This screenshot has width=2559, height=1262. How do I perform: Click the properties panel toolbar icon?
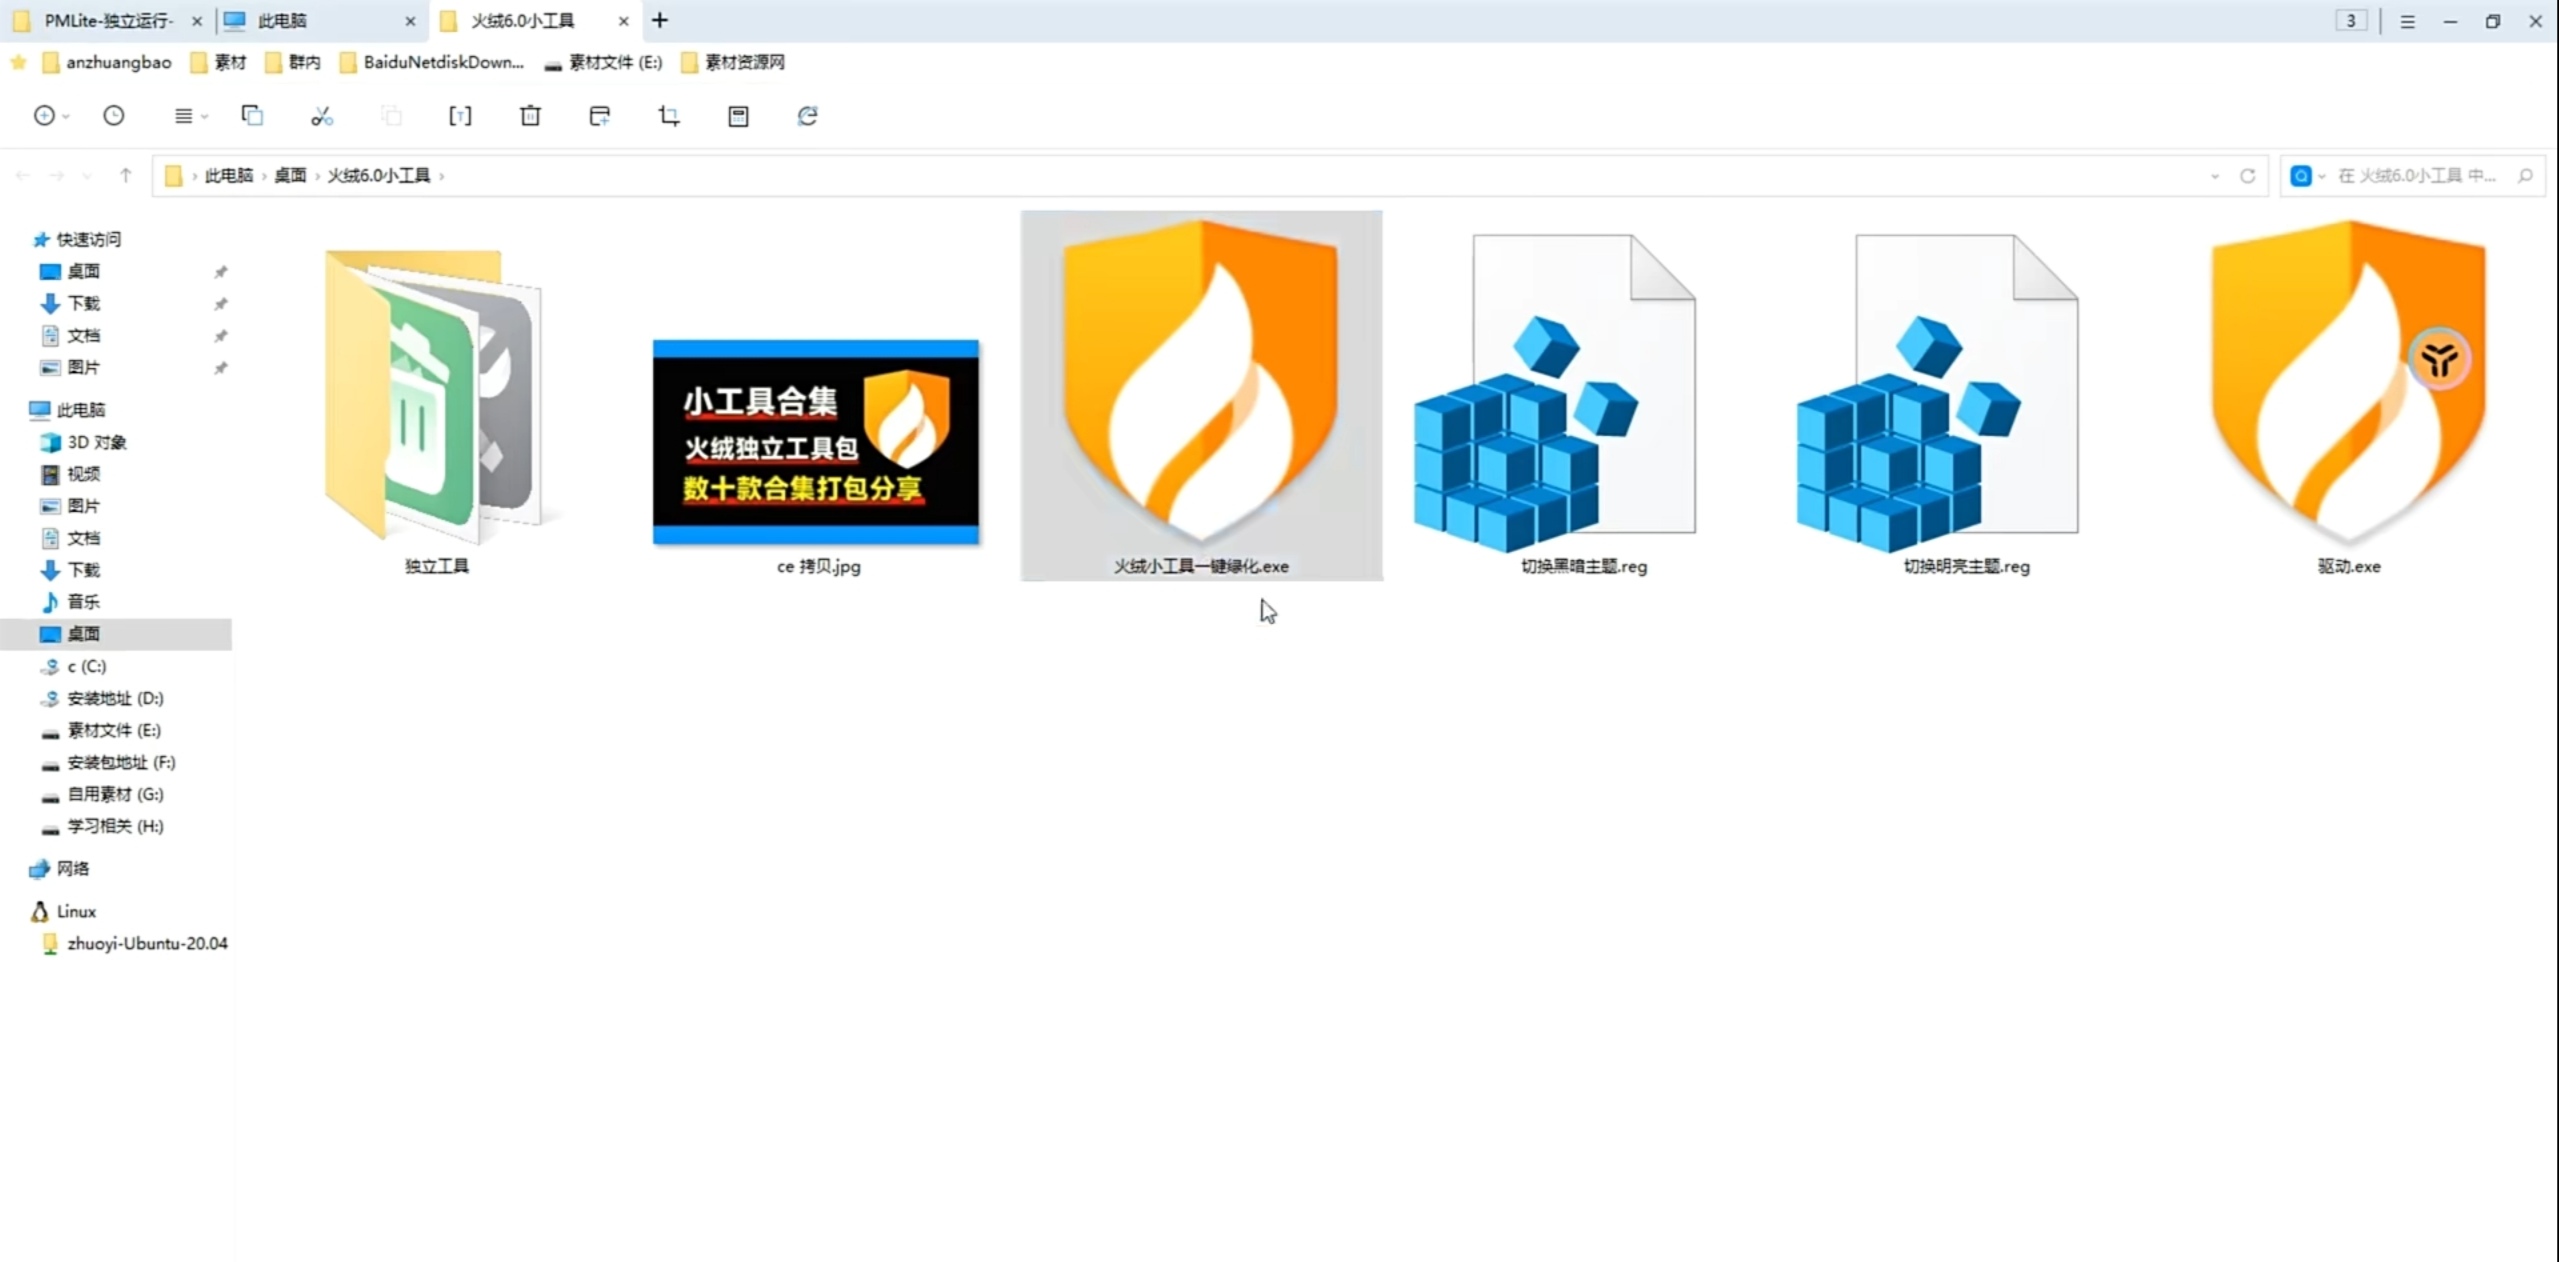coord(738,116)
